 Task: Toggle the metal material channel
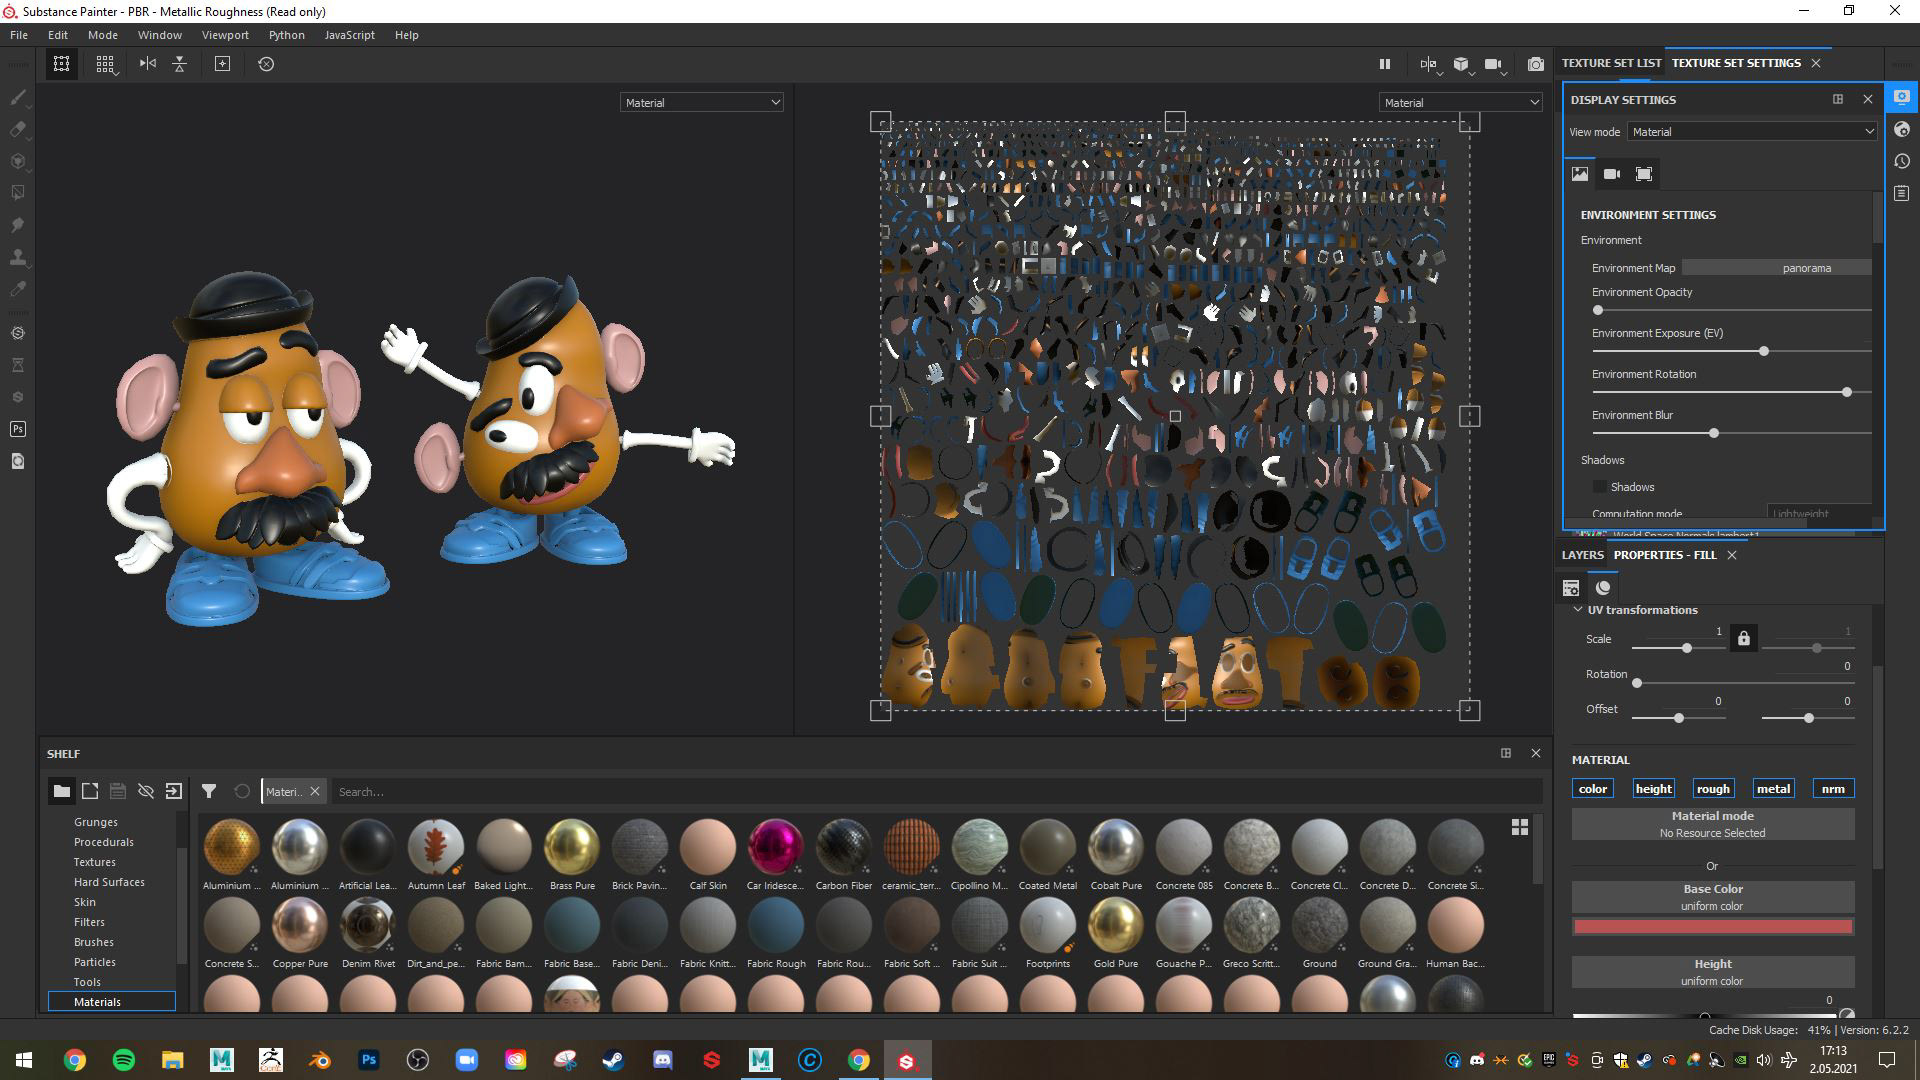click(1773, 789)
